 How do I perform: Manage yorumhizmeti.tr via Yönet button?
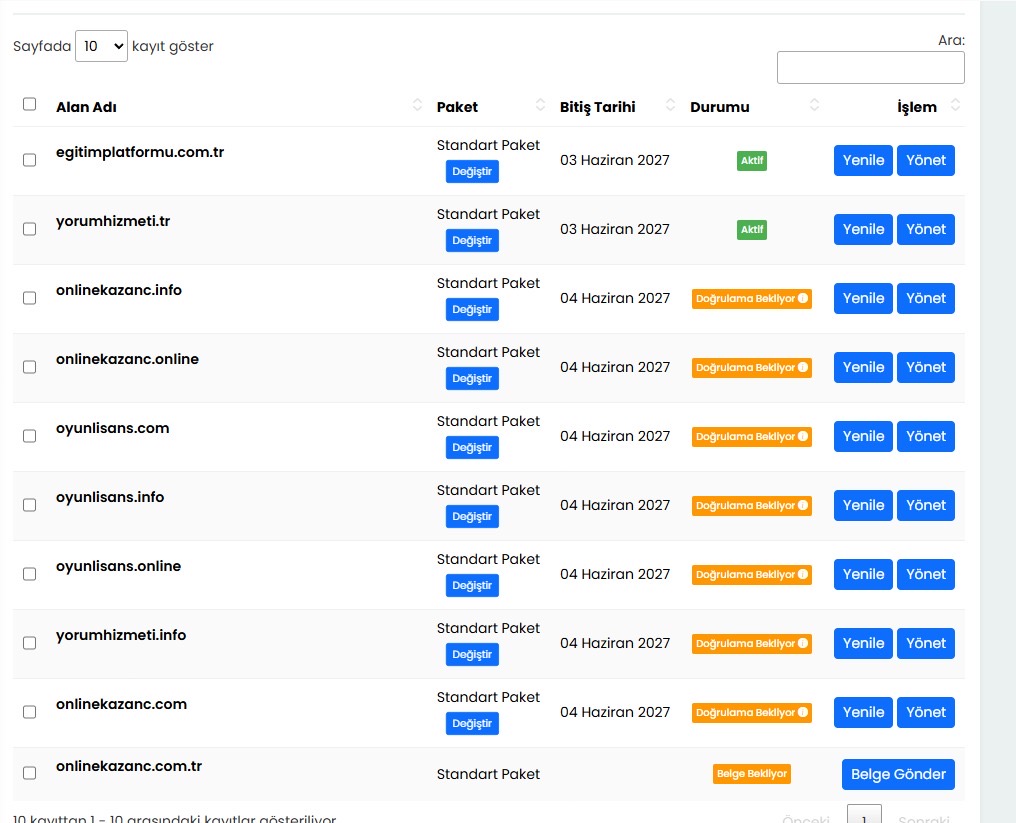tap(925, 229)
